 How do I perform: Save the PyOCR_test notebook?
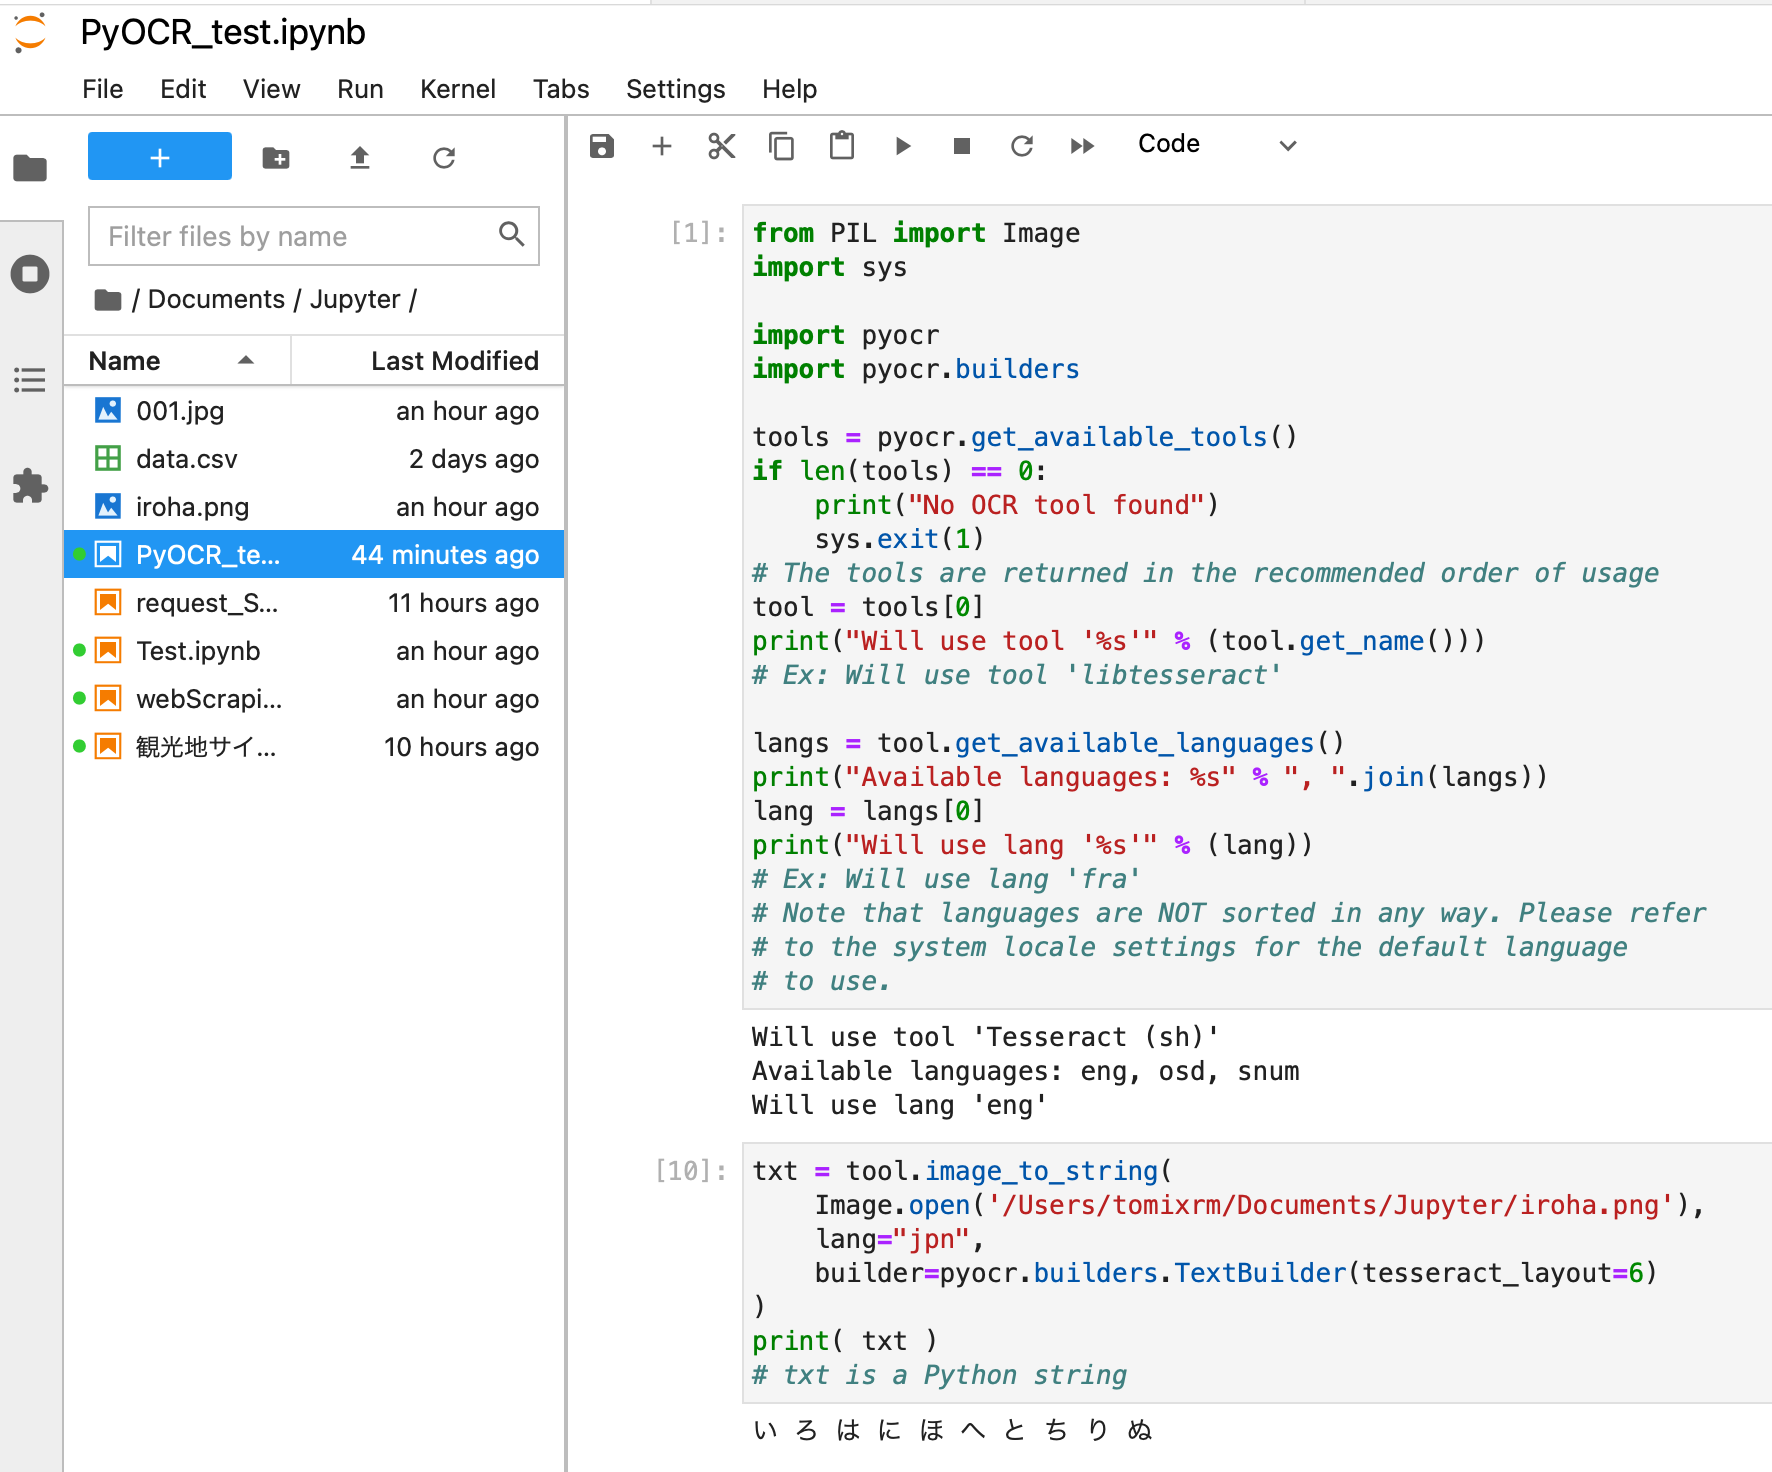point(601,146)
